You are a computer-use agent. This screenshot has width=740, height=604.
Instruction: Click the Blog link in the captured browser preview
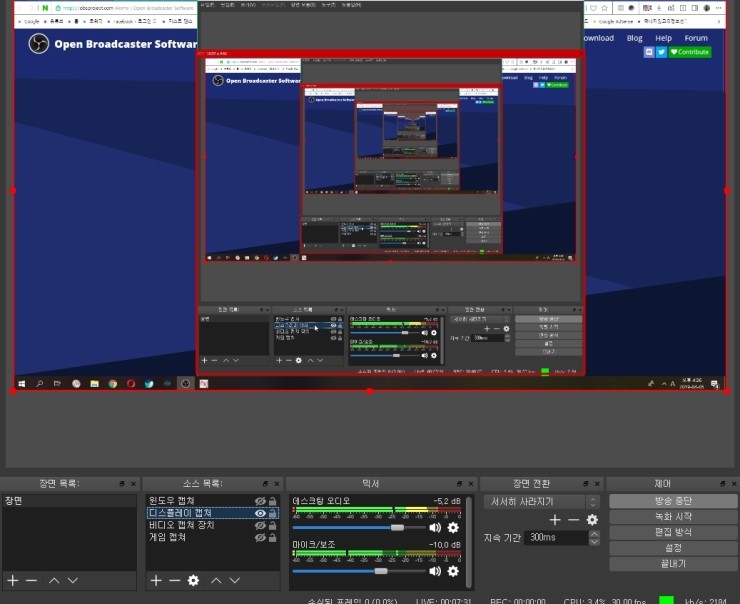click(634, 38)
